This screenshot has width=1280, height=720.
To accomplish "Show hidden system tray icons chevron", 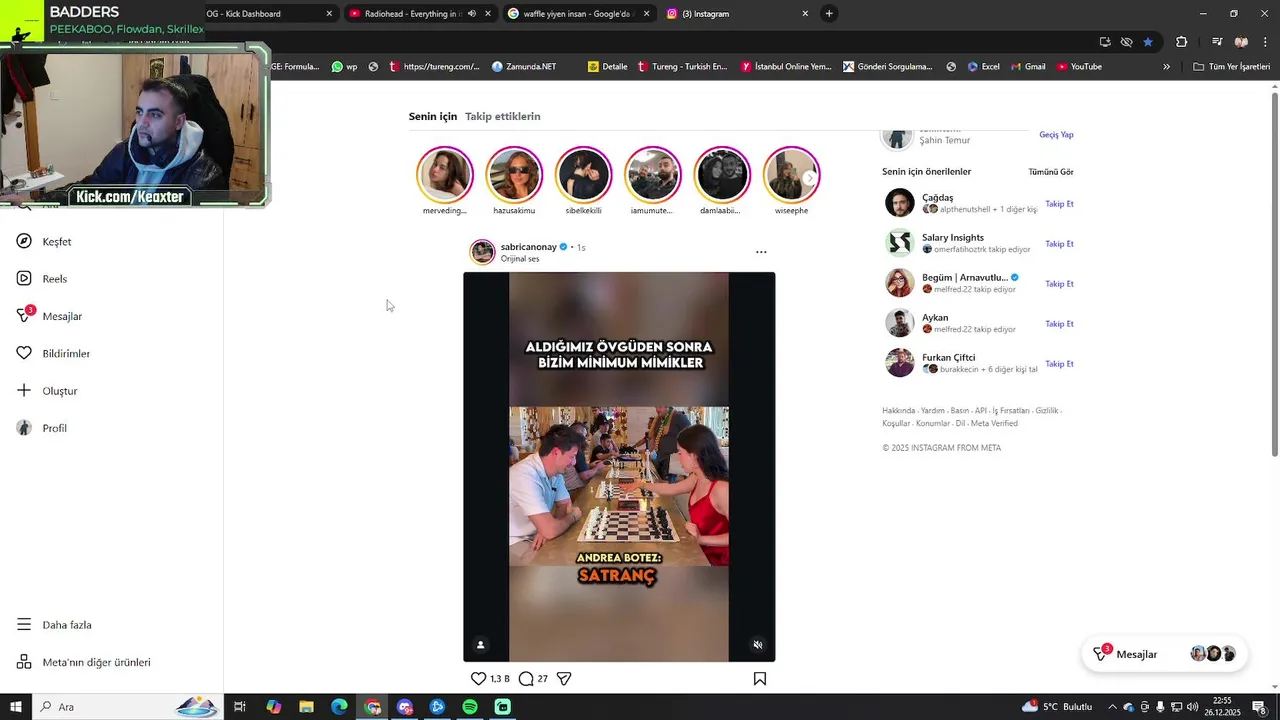I will point(1112,707).
